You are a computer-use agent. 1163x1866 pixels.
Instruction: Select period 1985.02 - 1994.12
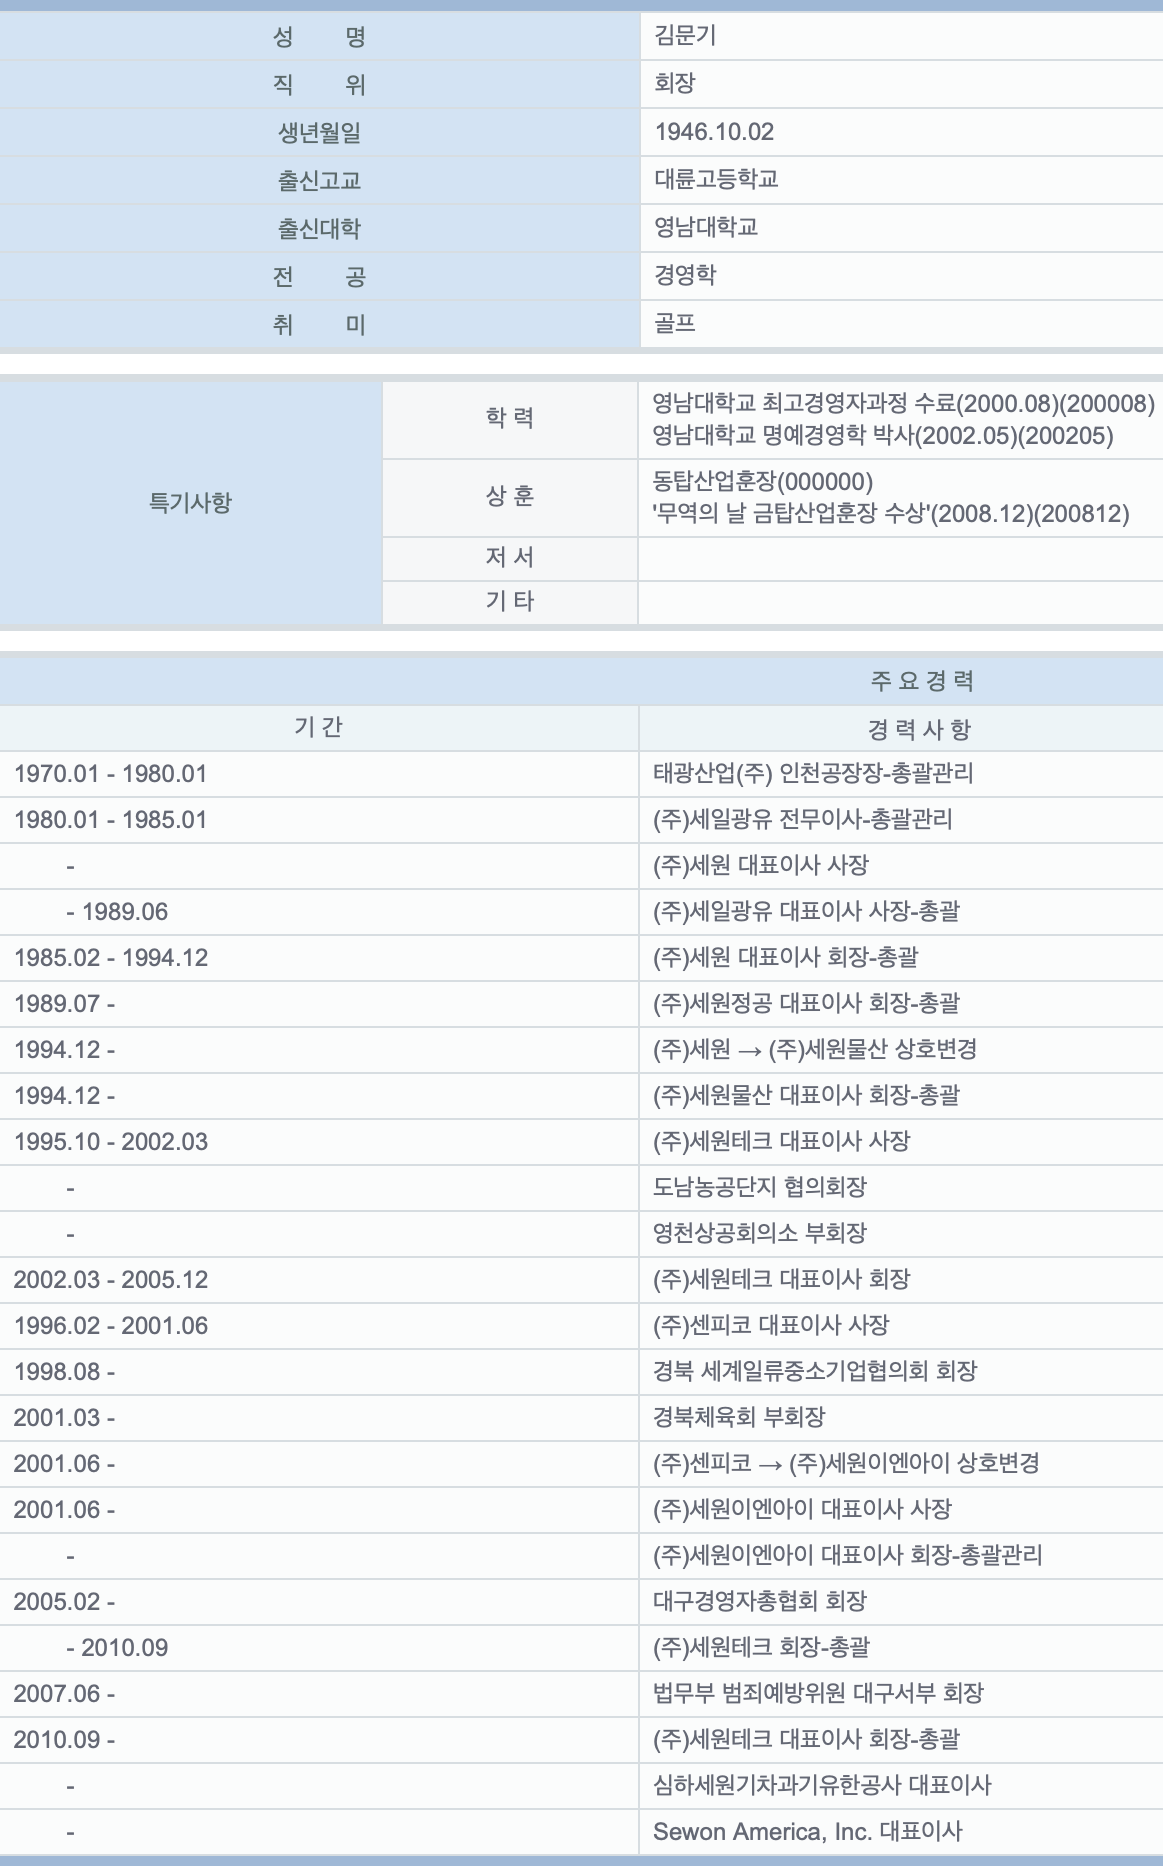(111, 958)
